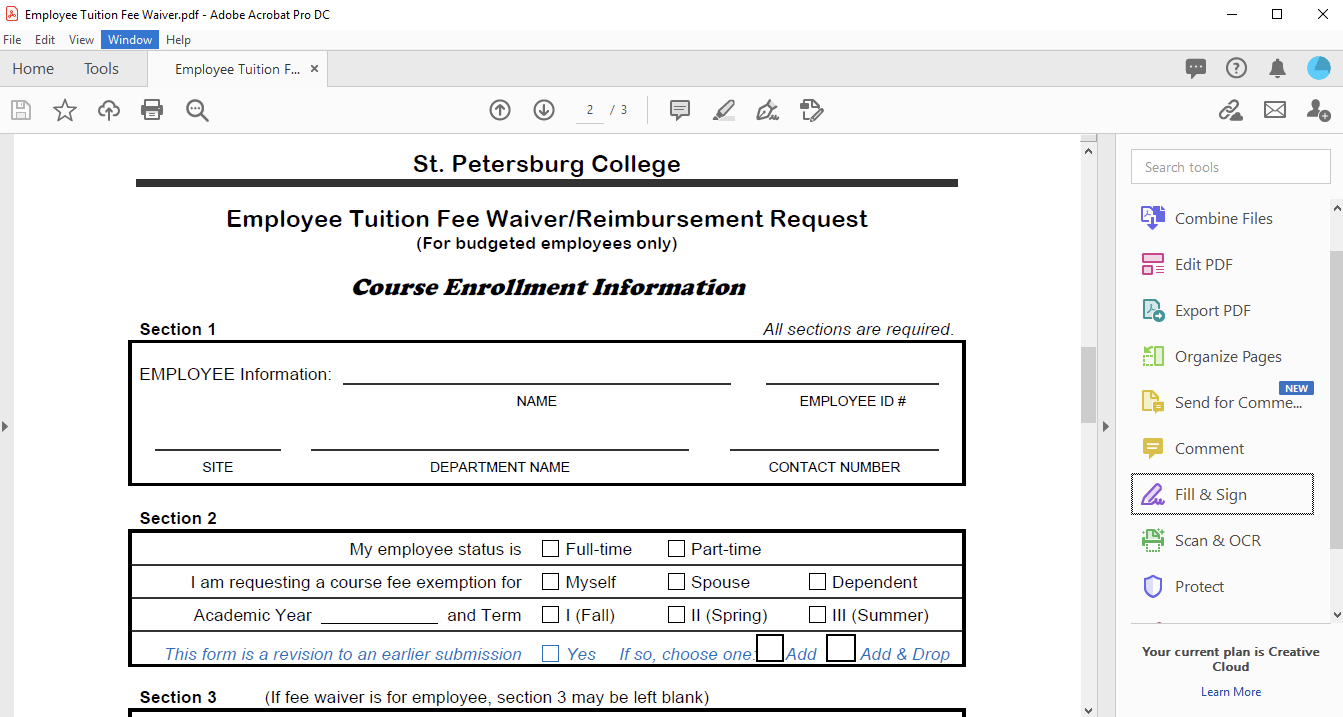1343x717 pixels.
Task: Select the Employee Tuition Fee Waiver document tab
Action: click(x=237, y=69)
